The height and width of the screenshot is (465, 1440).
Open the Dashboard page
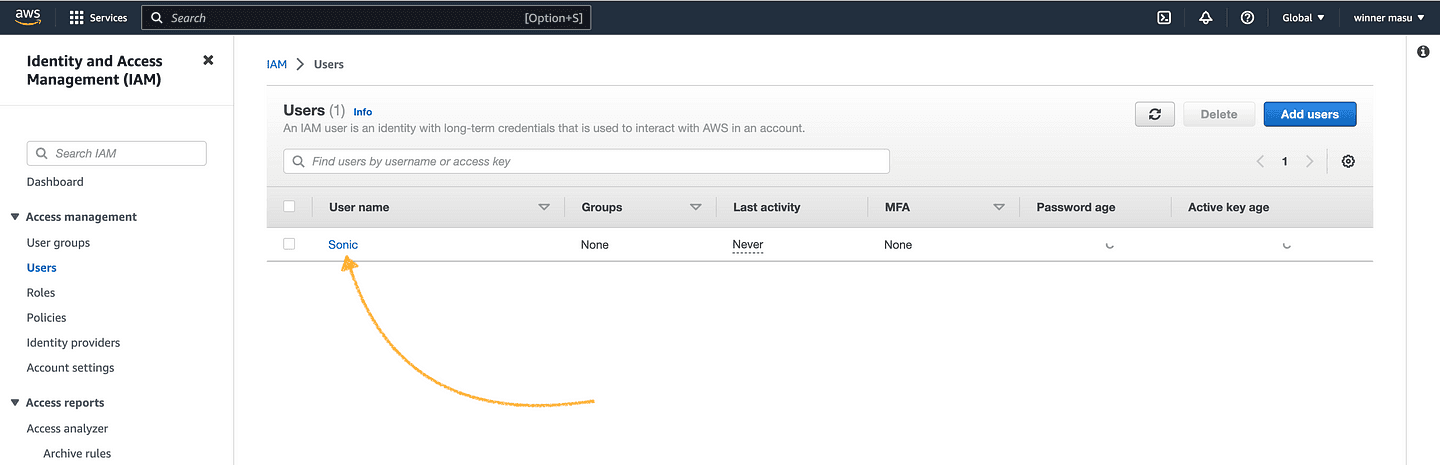(55, 182)
